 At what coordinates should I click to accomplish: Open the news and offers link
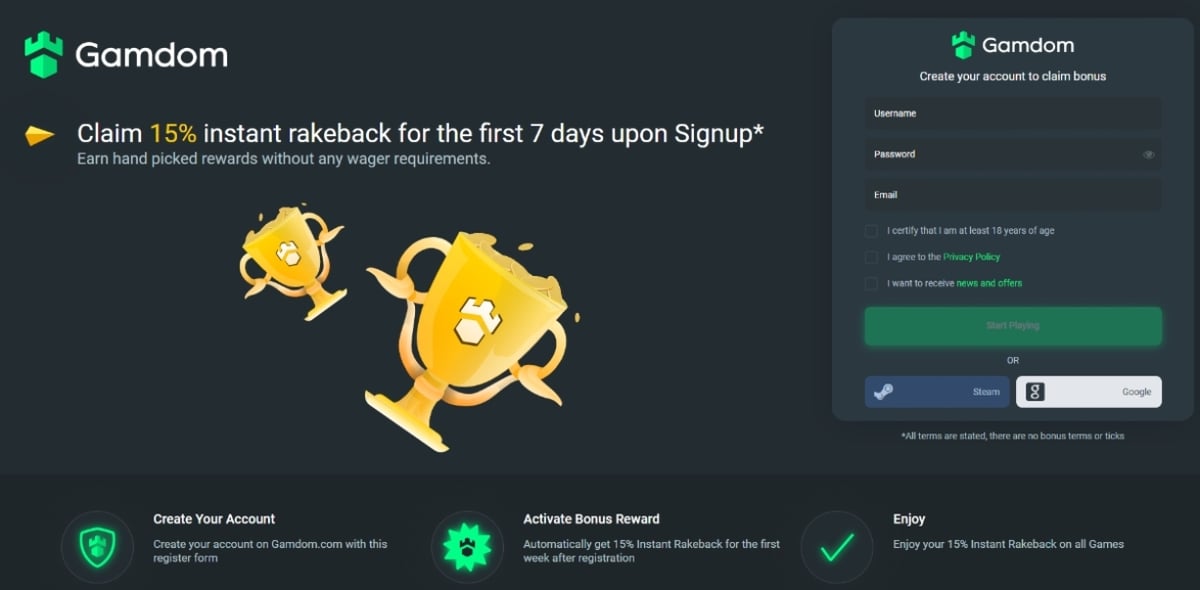pos(989,283)
